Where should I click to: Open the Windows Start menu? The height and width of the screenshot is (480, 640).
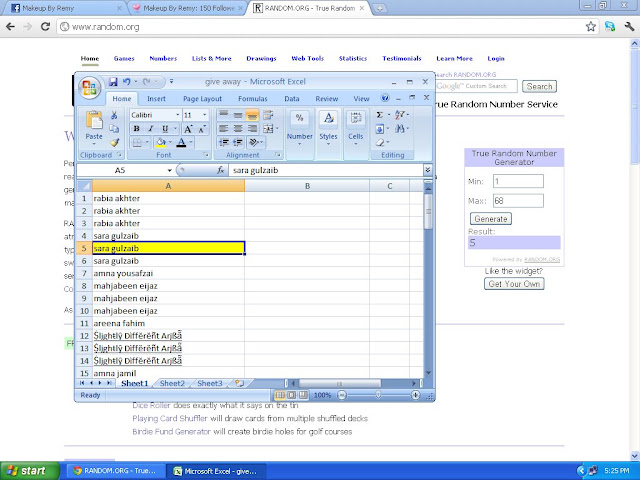[x=30, y=471]
